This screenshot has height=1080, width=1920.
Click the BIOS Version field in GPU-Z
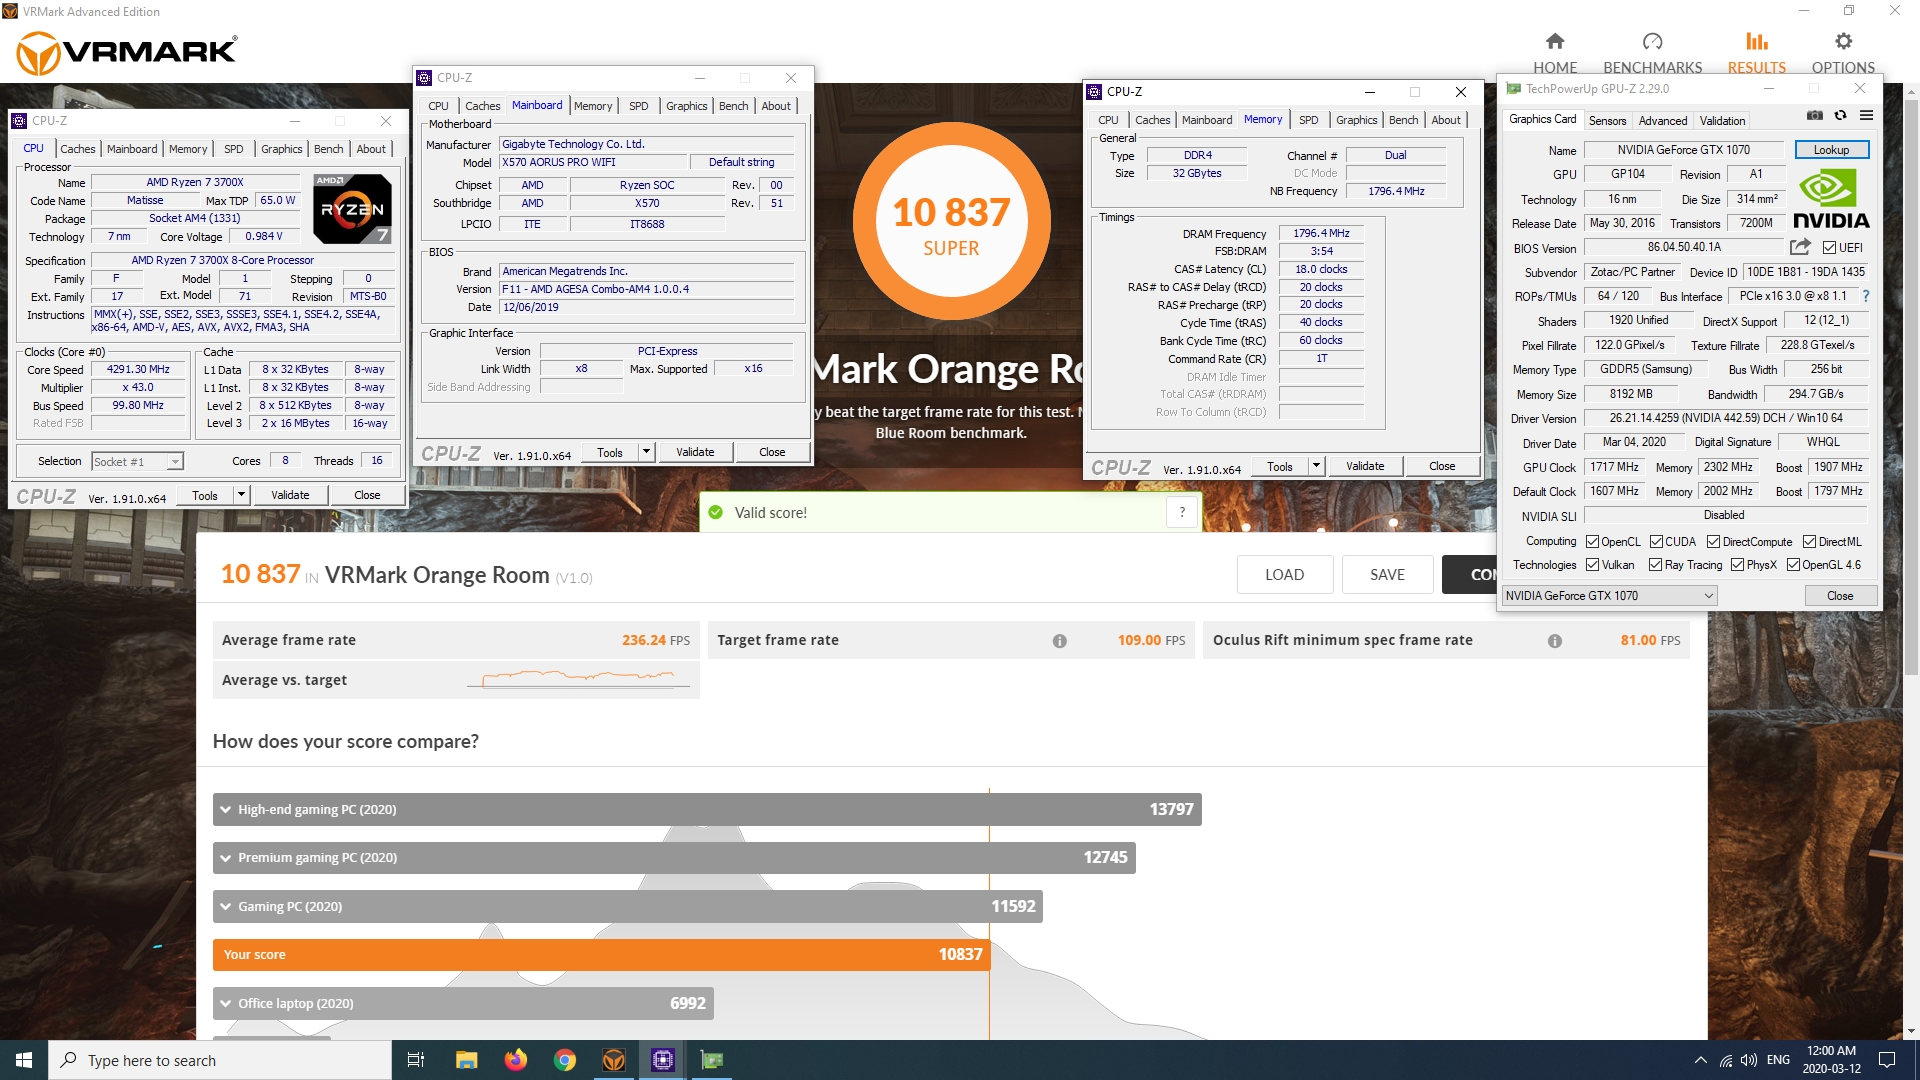[1684, 247]
